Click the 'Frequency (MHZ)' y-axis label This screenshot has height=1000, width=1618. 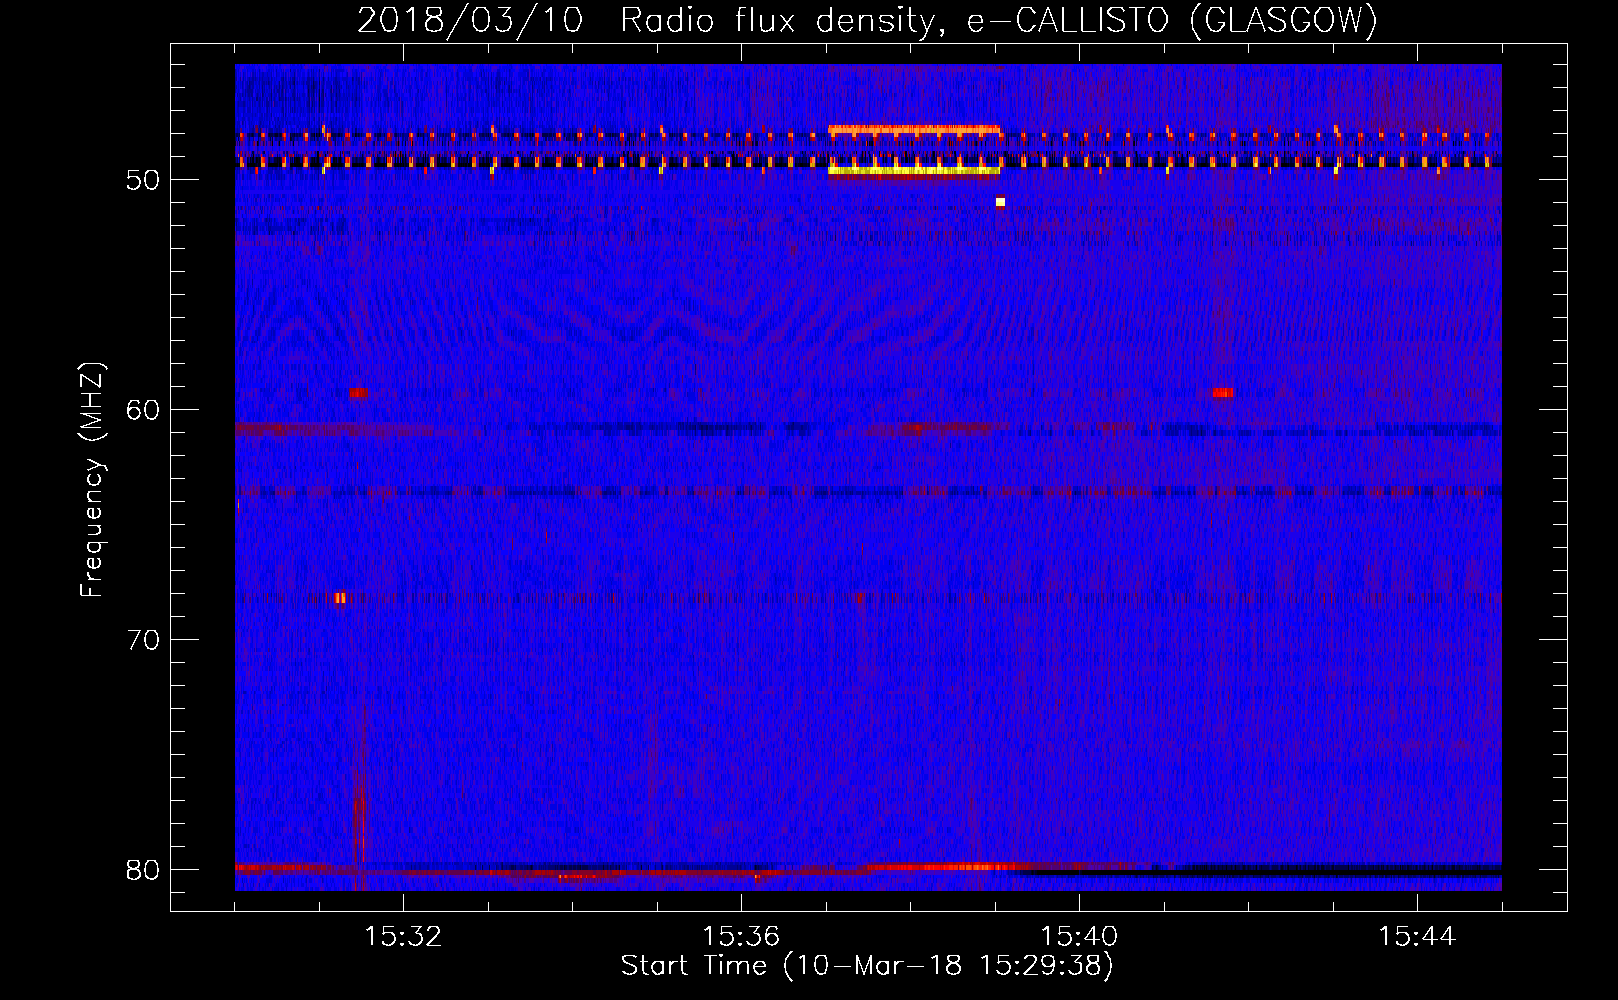coord(92,480)
